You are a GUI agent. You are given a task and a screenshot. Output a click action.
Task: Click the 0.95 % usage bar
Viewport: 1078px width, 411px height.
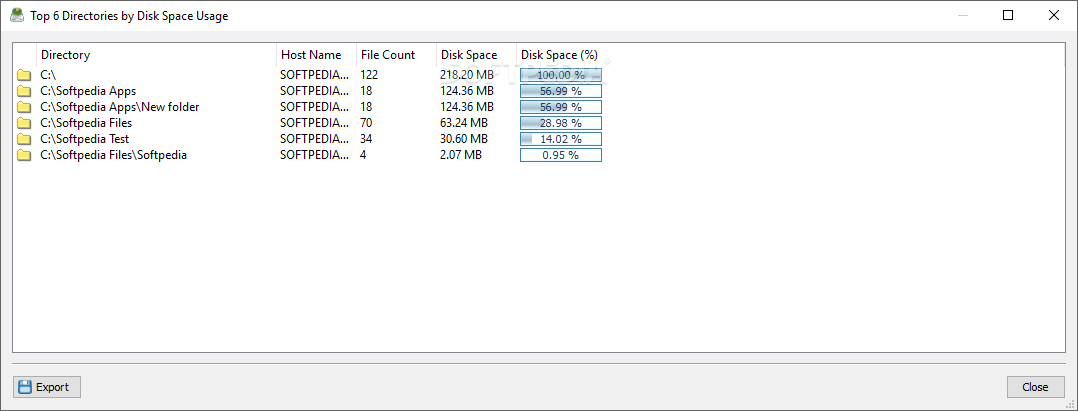click(x=561, y=155)
